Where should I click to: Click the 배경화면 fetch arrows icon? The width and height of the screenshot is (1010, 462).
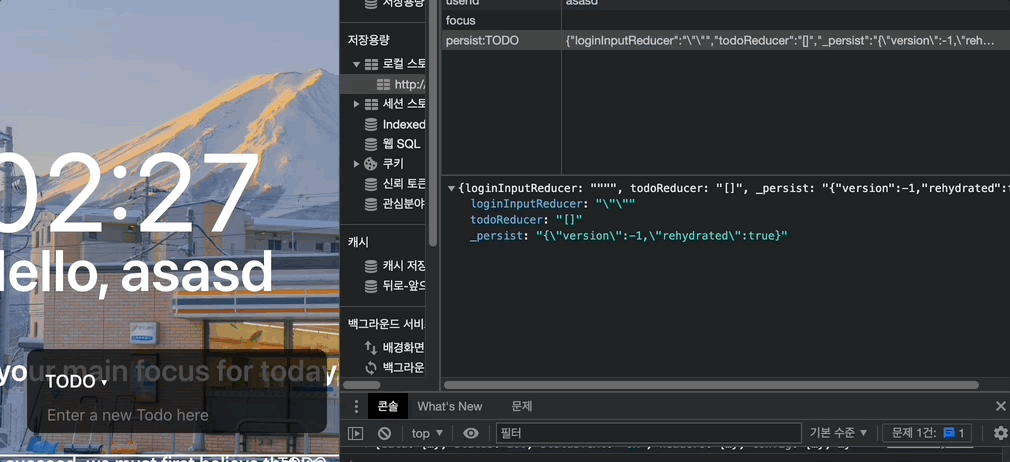[x=371, y=348]
